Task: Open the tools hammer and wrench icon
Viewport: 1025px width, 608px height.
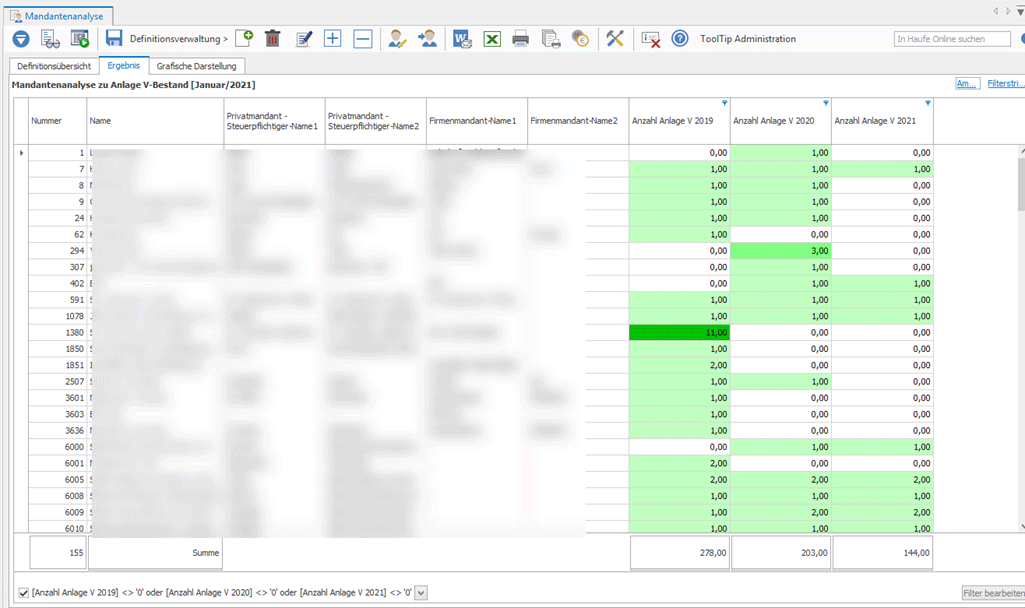Action: (x=615, y=39)
